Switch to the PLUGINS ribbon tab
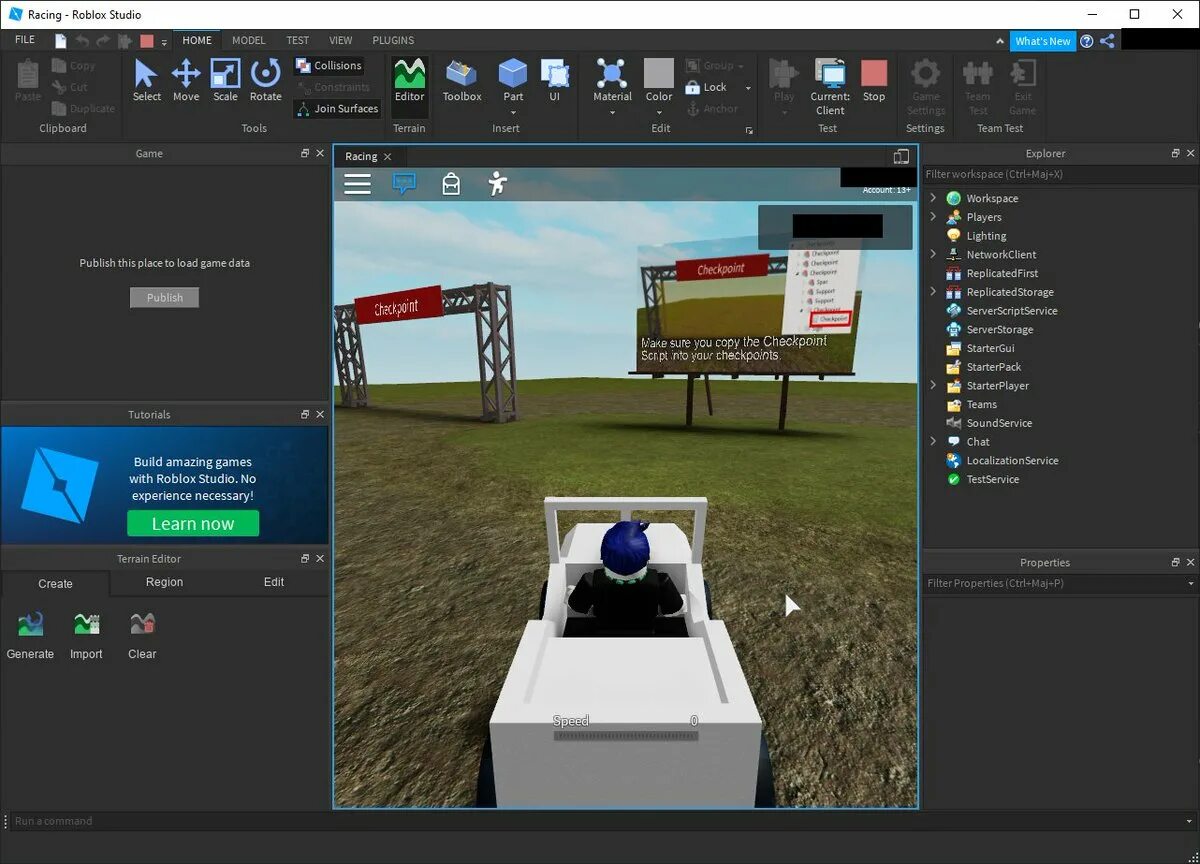1200x864 pixels. pos(393,41)
